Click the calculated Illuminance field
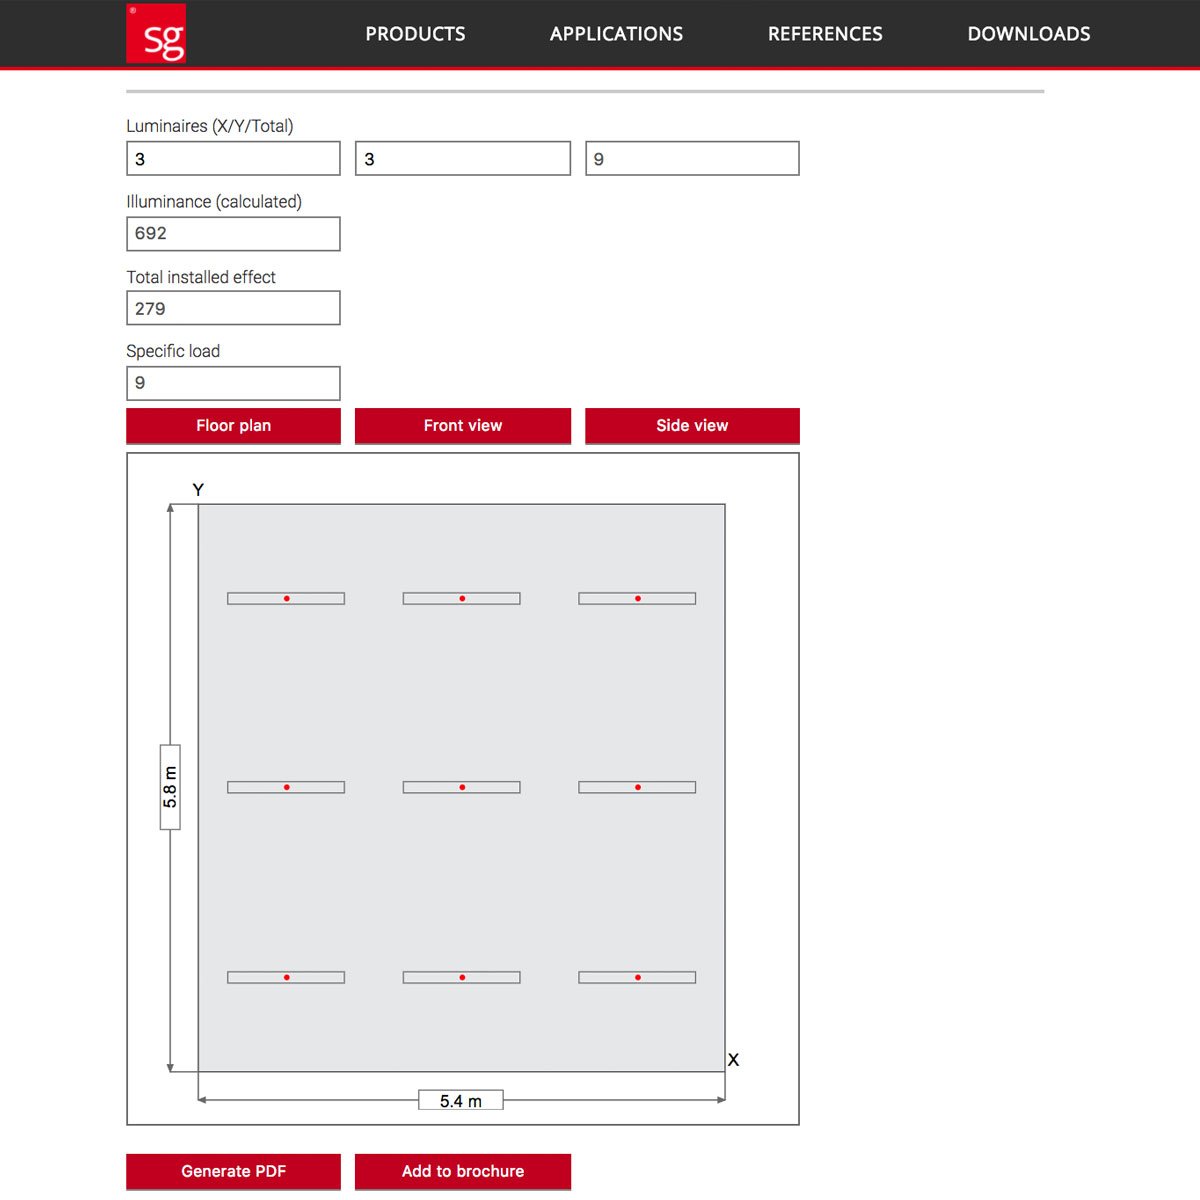The width and height of the screenshot is (1200, 1200). [x=233, y=234]
